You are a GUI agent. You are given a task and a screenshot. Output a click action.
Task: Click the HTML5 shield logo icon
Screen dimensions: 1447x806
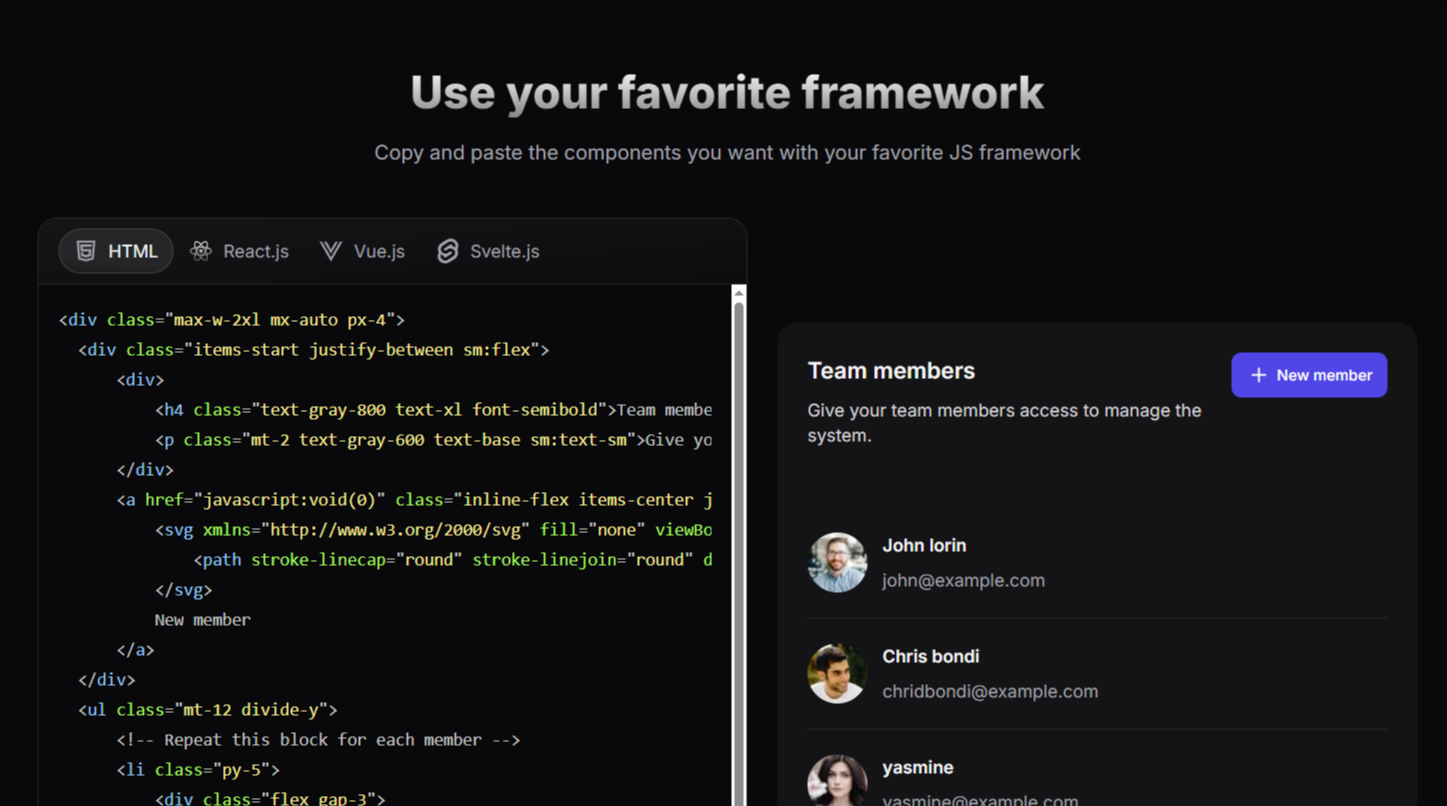click(86, 251)
